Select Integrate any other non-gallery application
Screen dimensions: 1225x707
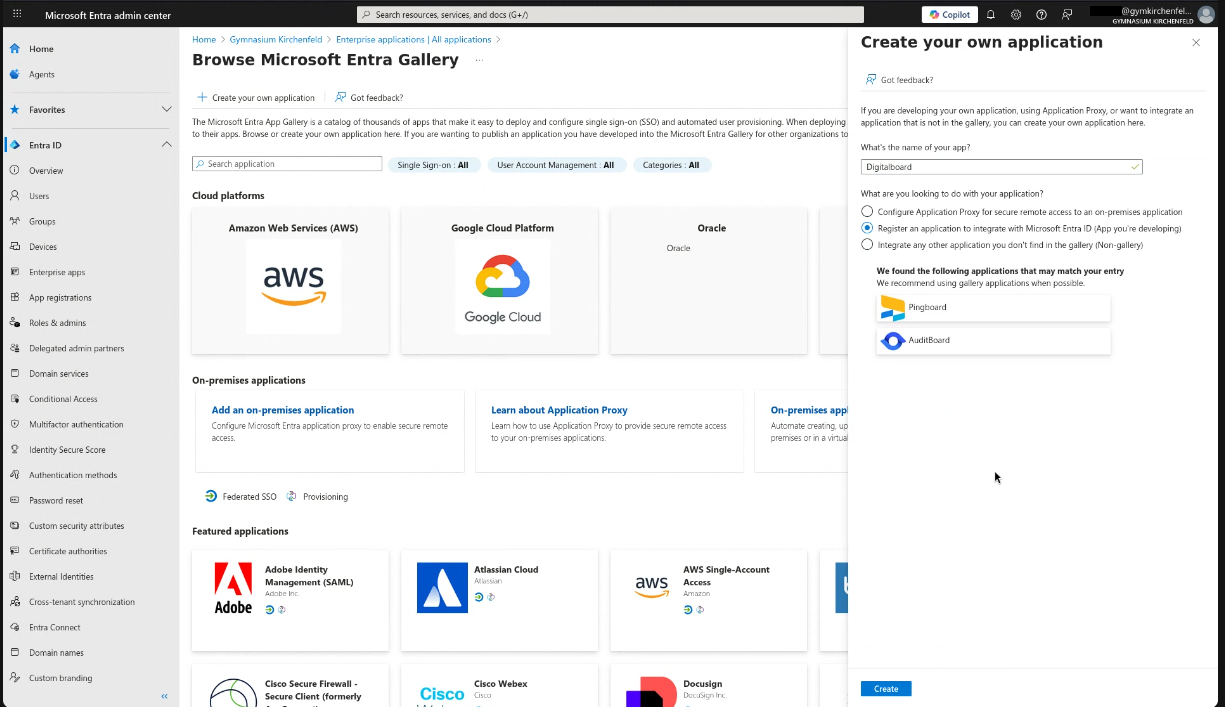point(866,243)
